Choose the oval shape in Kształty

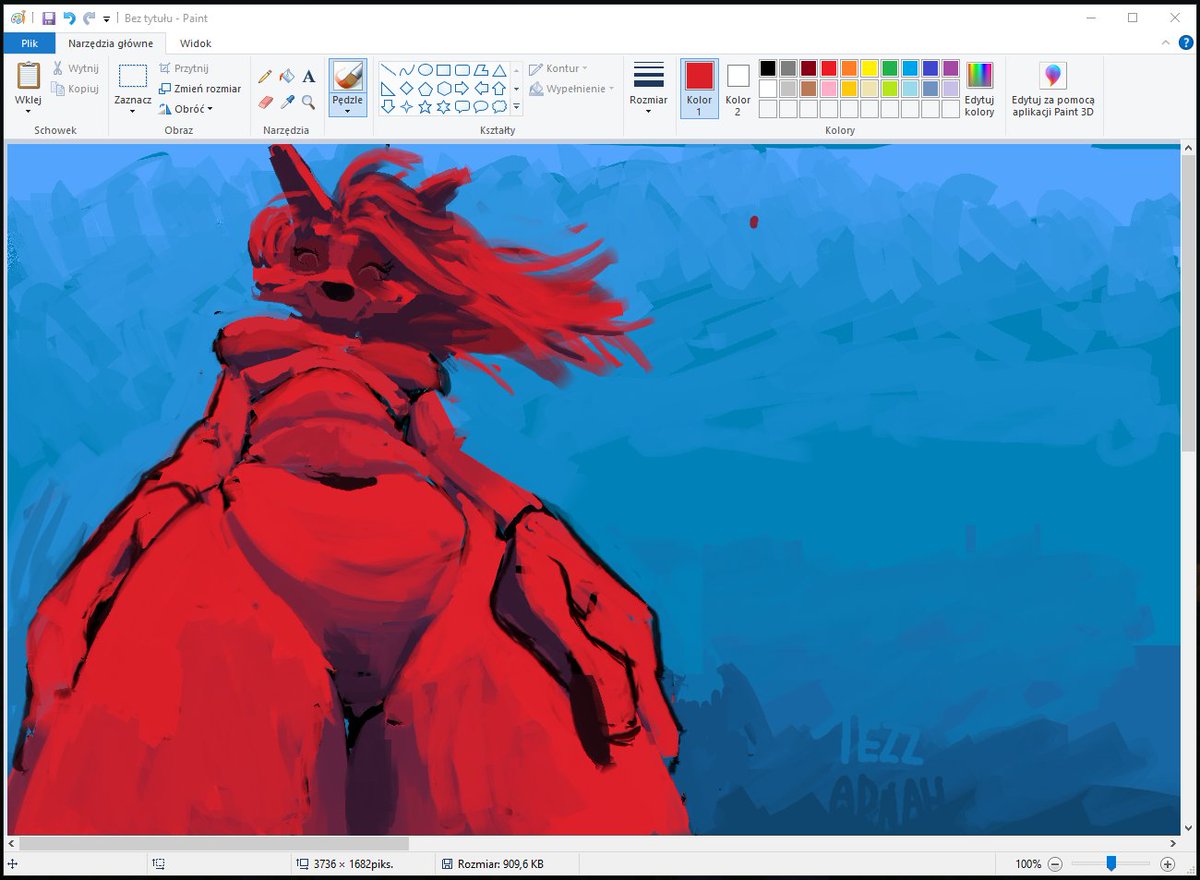pos(425,70)
